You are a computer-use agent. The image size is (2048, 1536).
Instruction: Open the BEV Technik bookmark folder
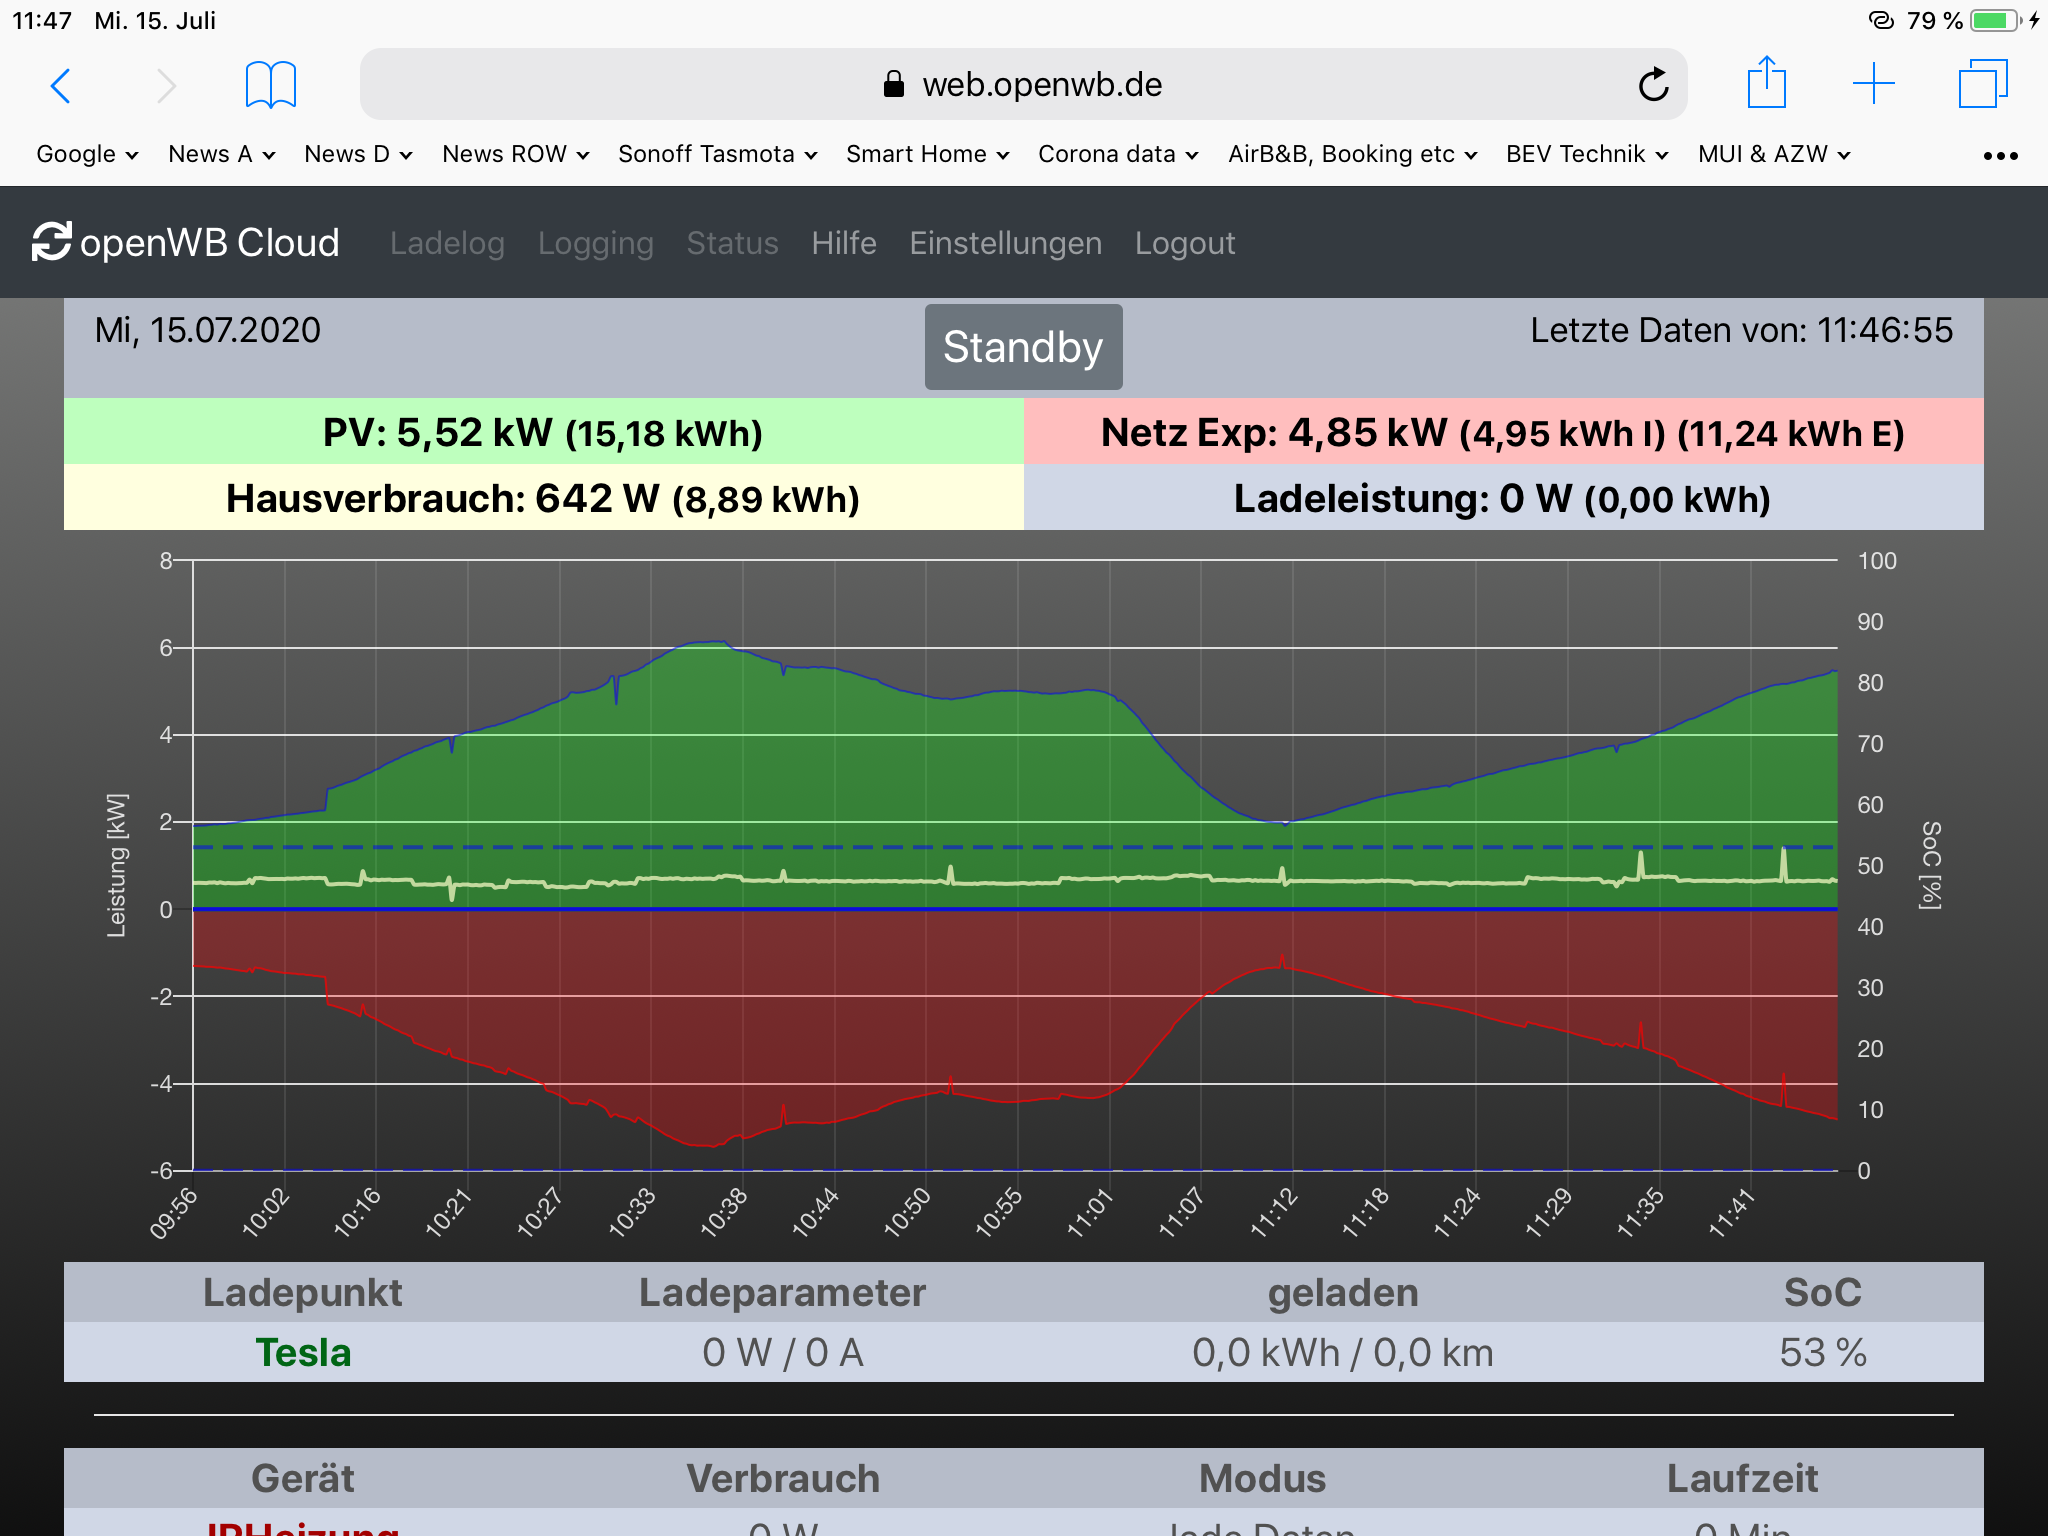(1586, 154)
